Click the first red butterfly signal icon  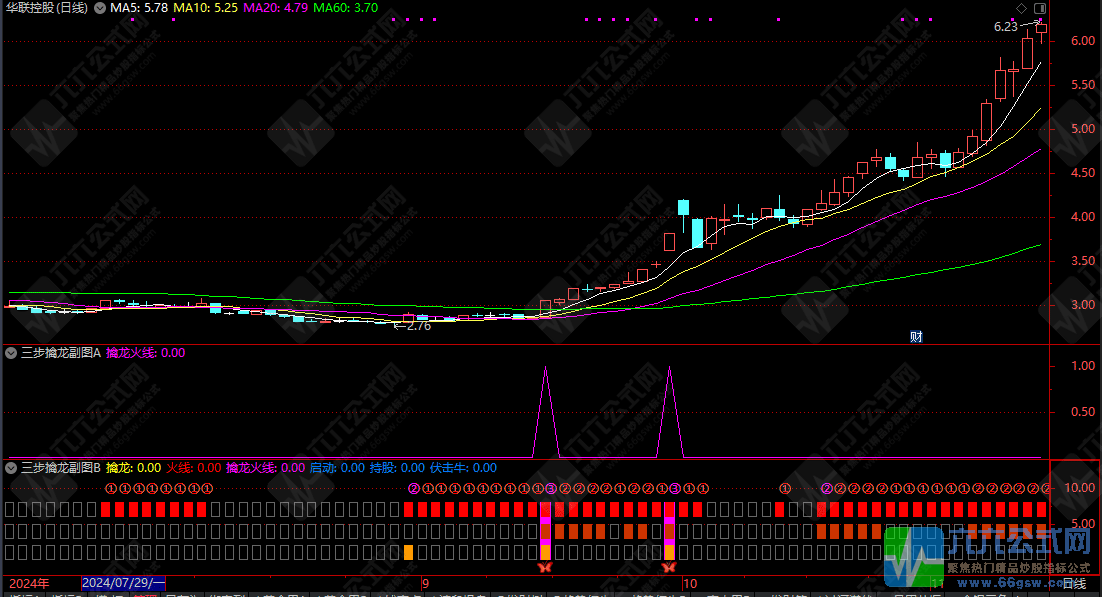pos(545,567)
